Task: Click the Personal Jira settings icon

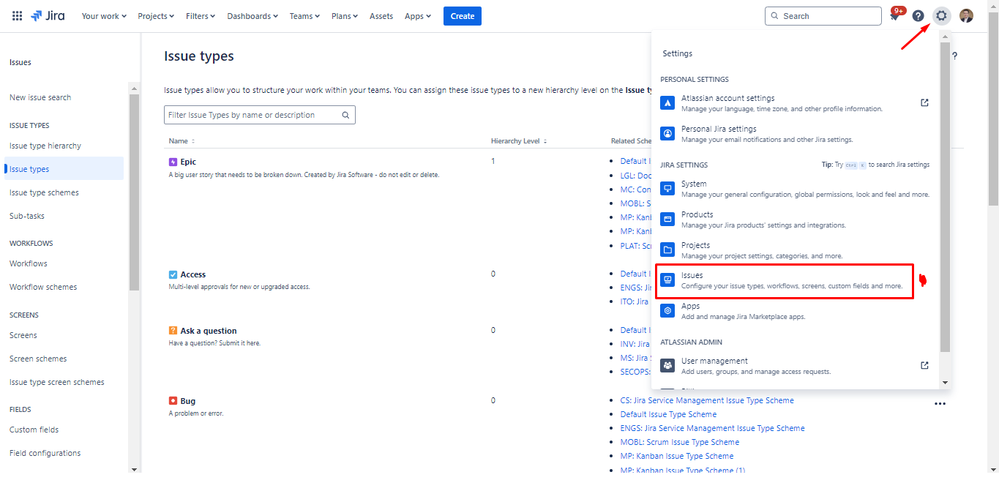Action: coord(667,133)
